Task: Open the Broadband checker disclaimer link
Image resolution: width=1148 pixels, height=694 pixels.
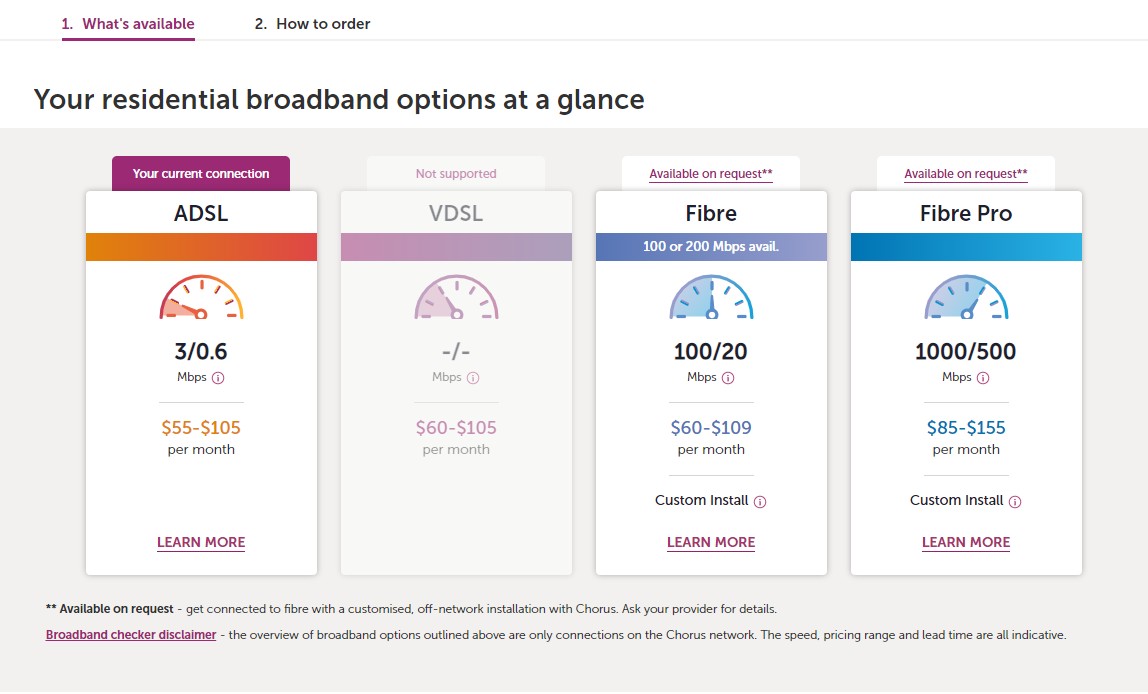Action: (131, 635)
